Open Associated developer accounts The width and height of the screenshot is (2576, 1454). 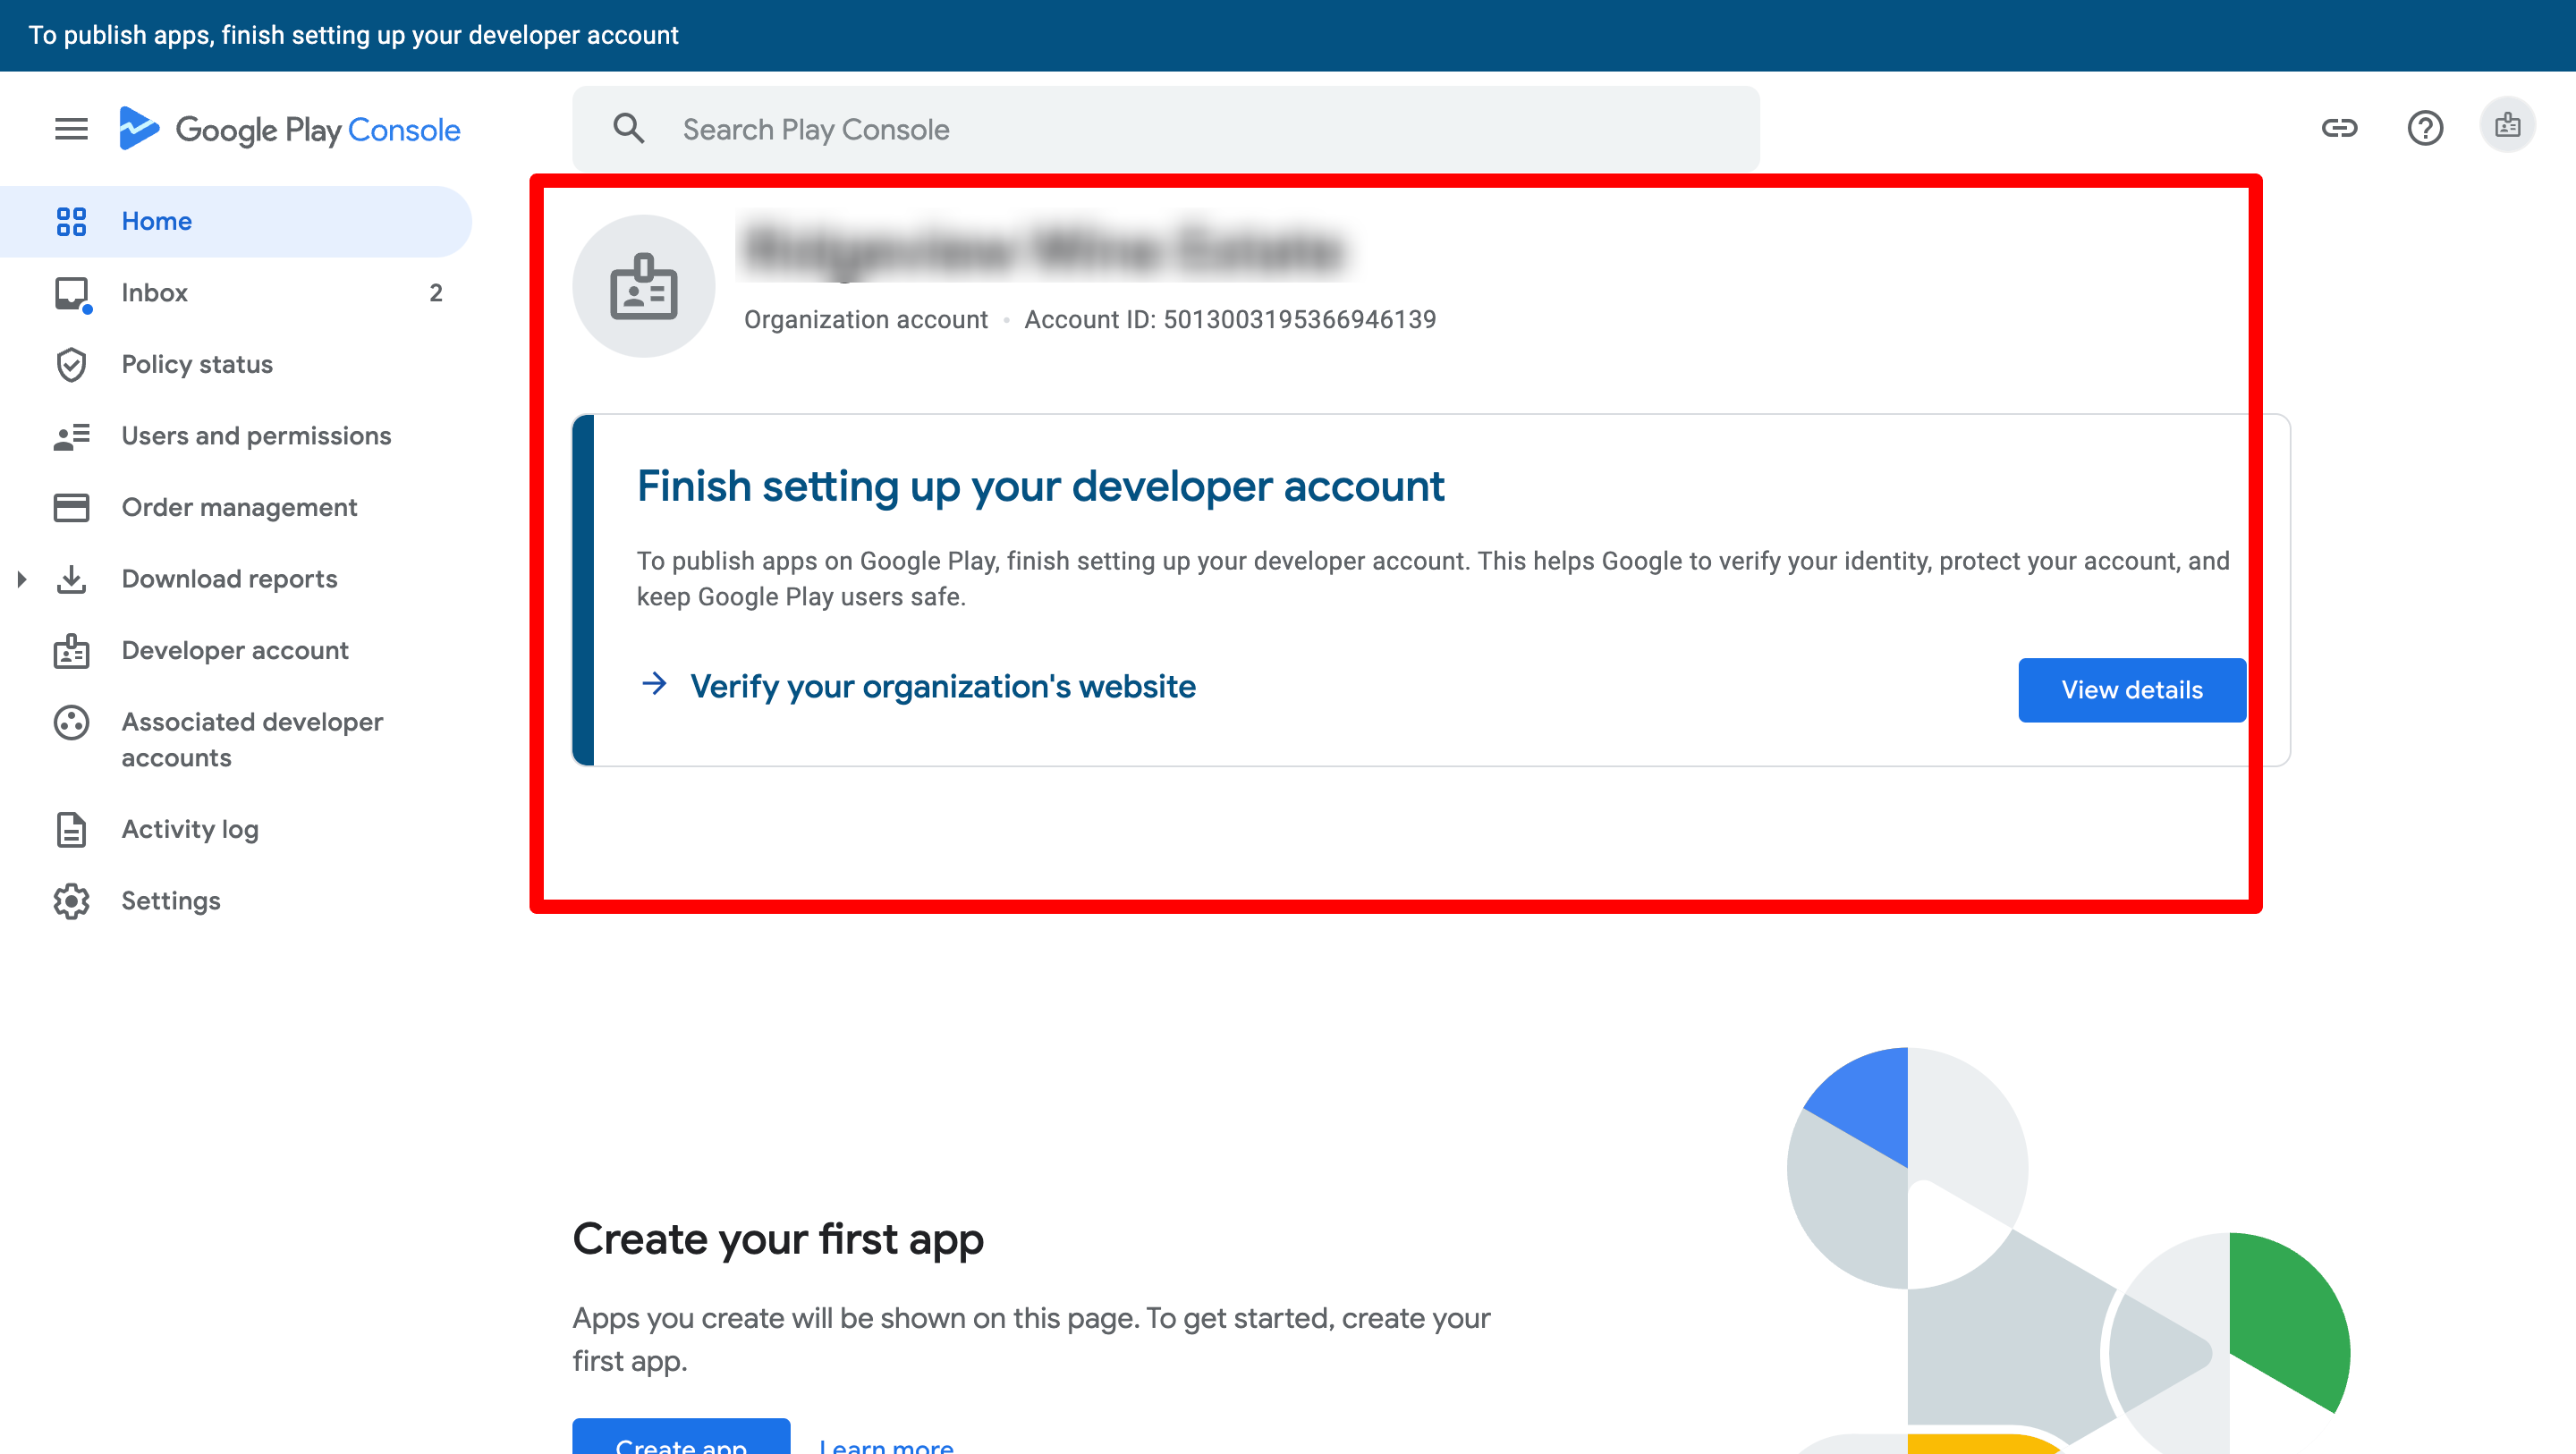pyautogui.click(x=252, y=740)
